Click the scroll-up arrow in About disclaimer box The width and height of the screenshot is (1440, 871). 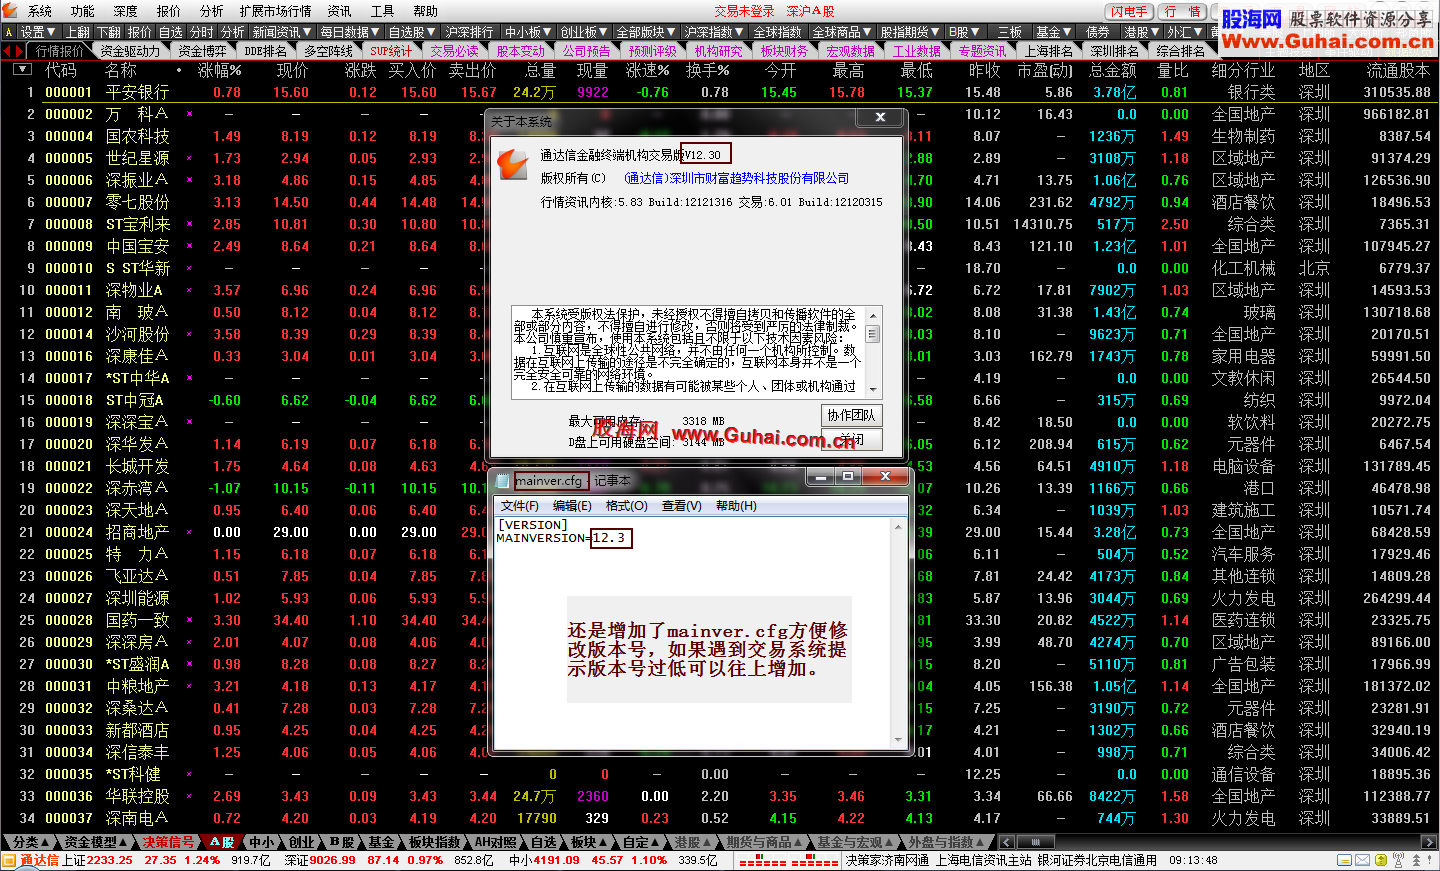pos(873,314)
